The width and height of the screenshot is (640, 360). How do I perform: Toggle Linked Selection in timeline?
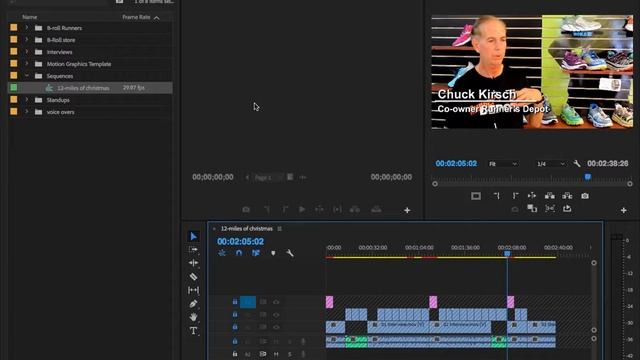click(x=256, y=253)
